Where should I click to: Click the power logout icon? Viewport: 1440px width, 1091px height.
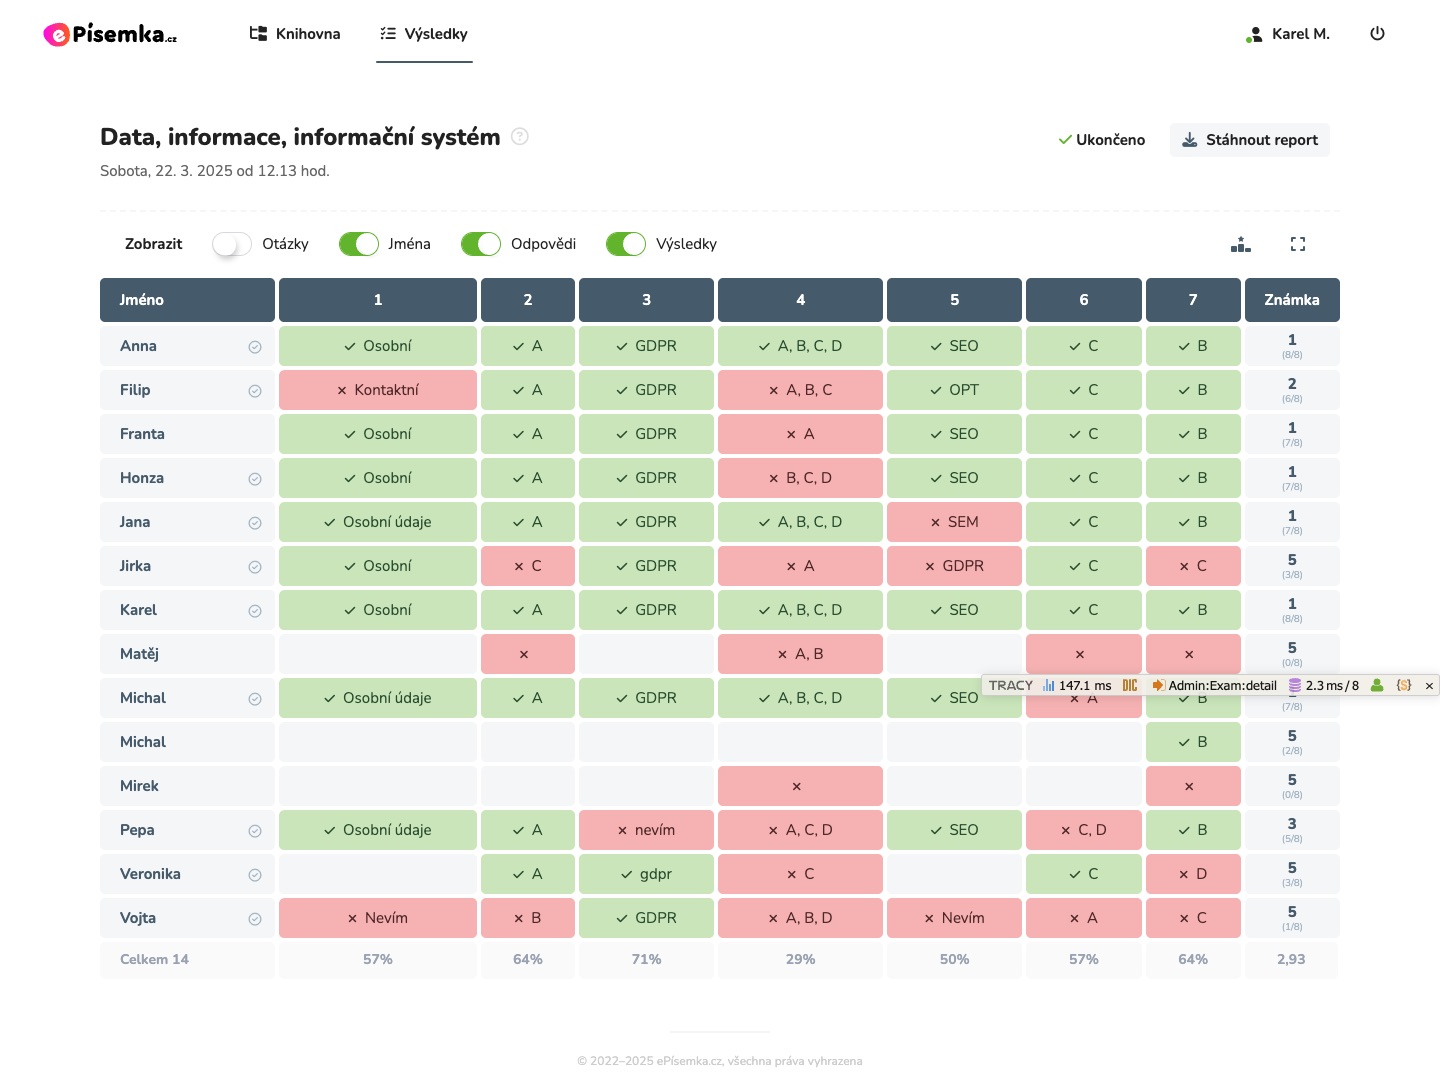point(1377,34)
